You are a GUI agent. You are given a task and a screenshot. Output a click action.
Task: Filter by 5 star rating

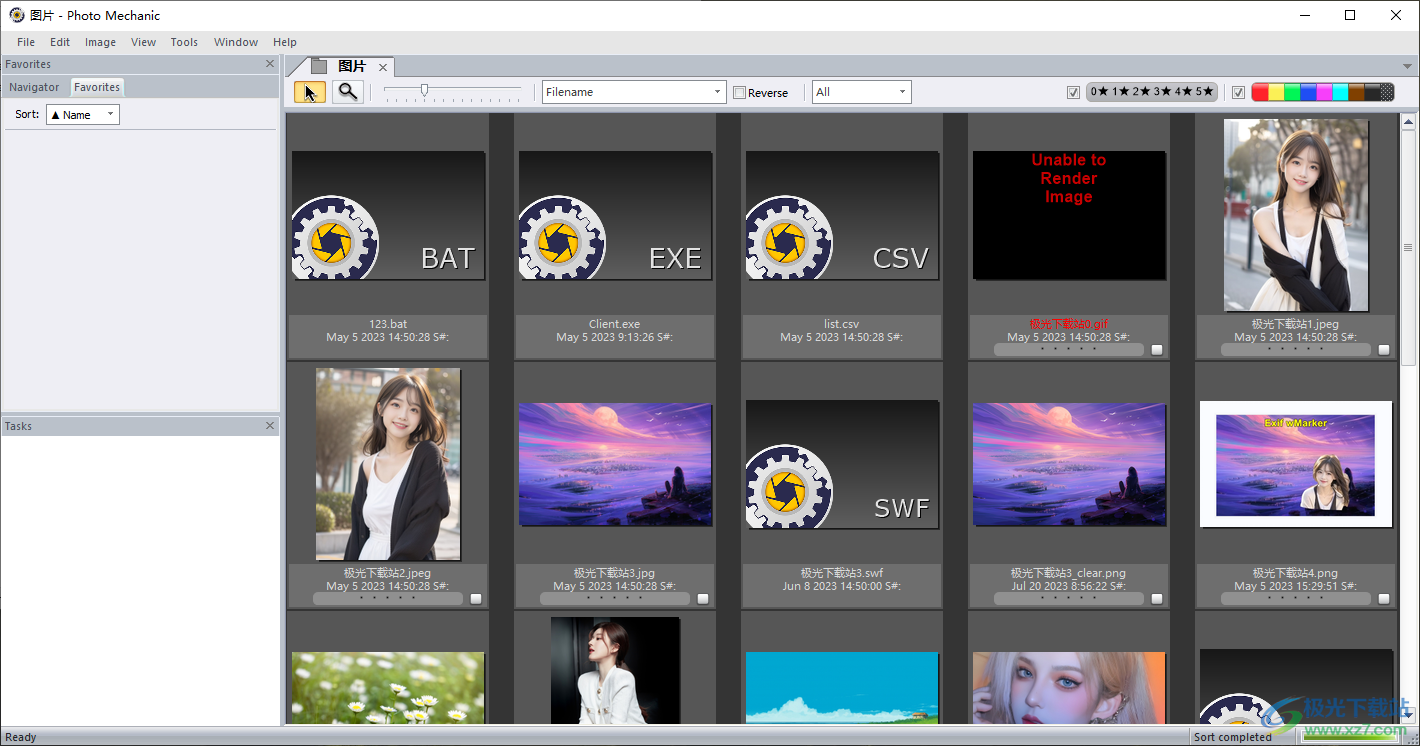pos(1205,92)
